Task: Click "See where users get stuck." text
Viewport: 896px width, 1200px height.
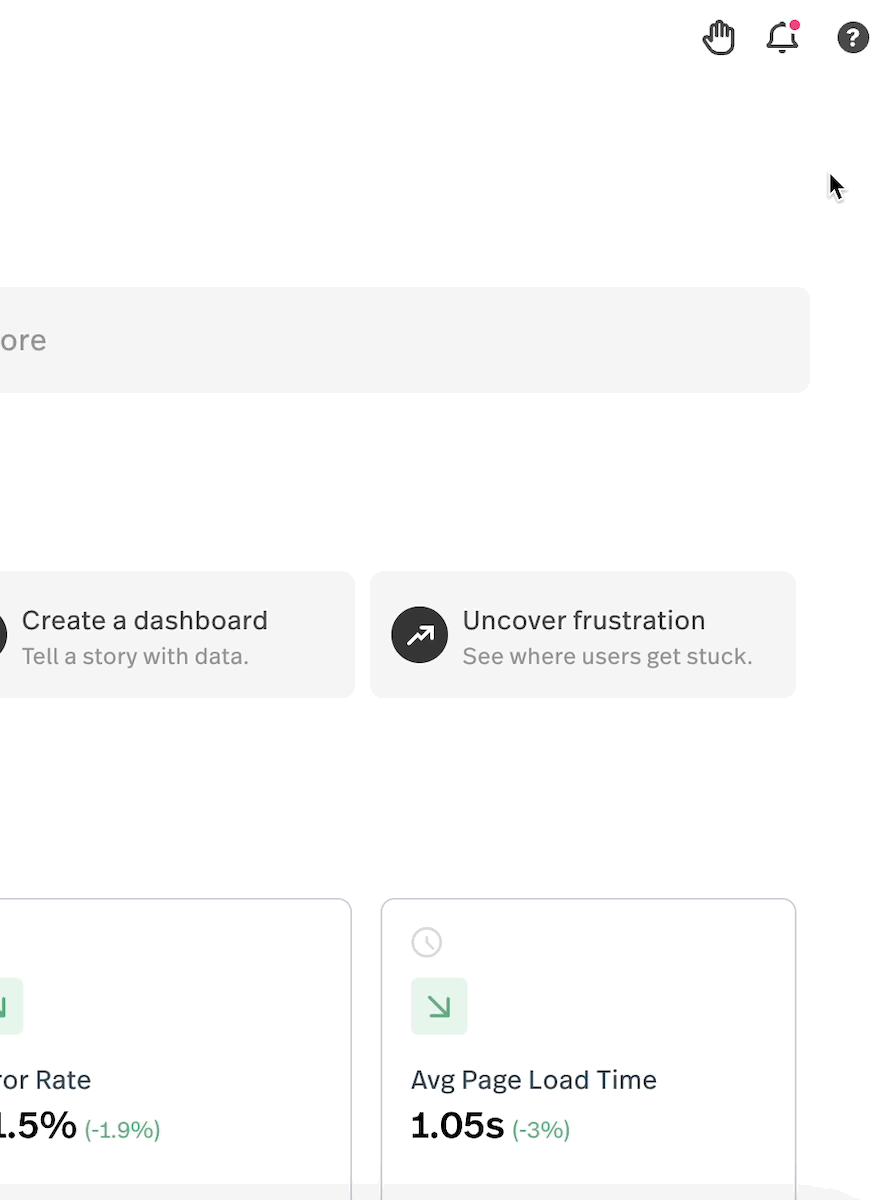Action: coord(607,656)
